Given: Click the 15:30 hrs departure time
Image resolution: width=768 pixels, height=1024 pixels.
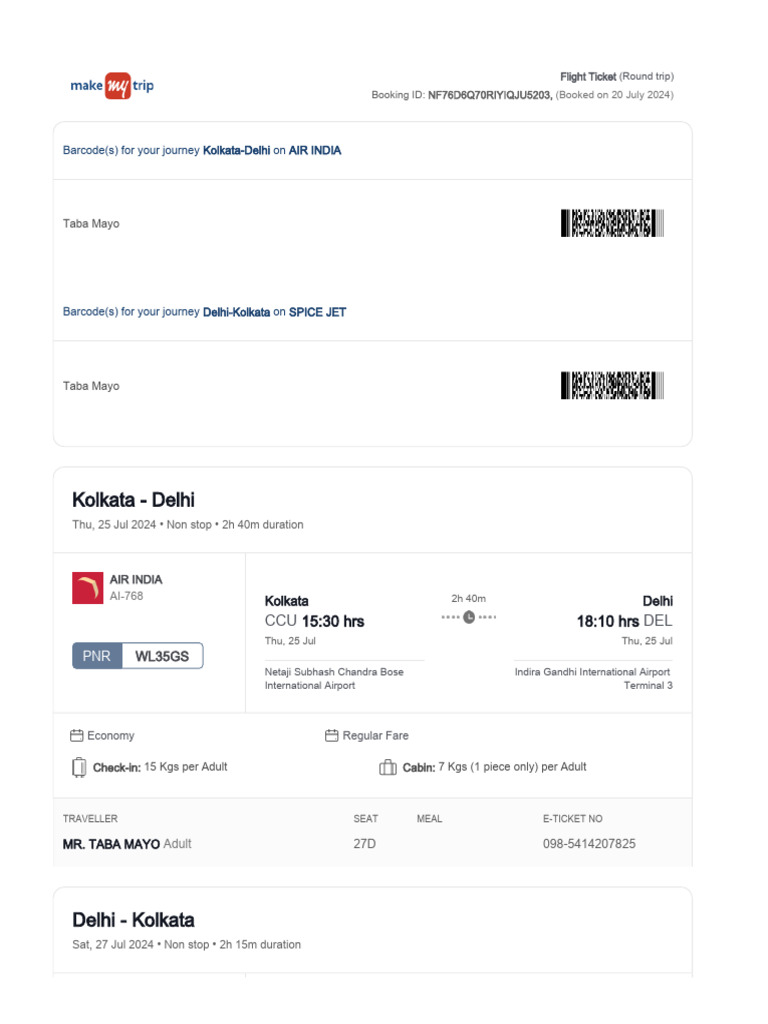Looking at the screenshot, I should (332, 621).
